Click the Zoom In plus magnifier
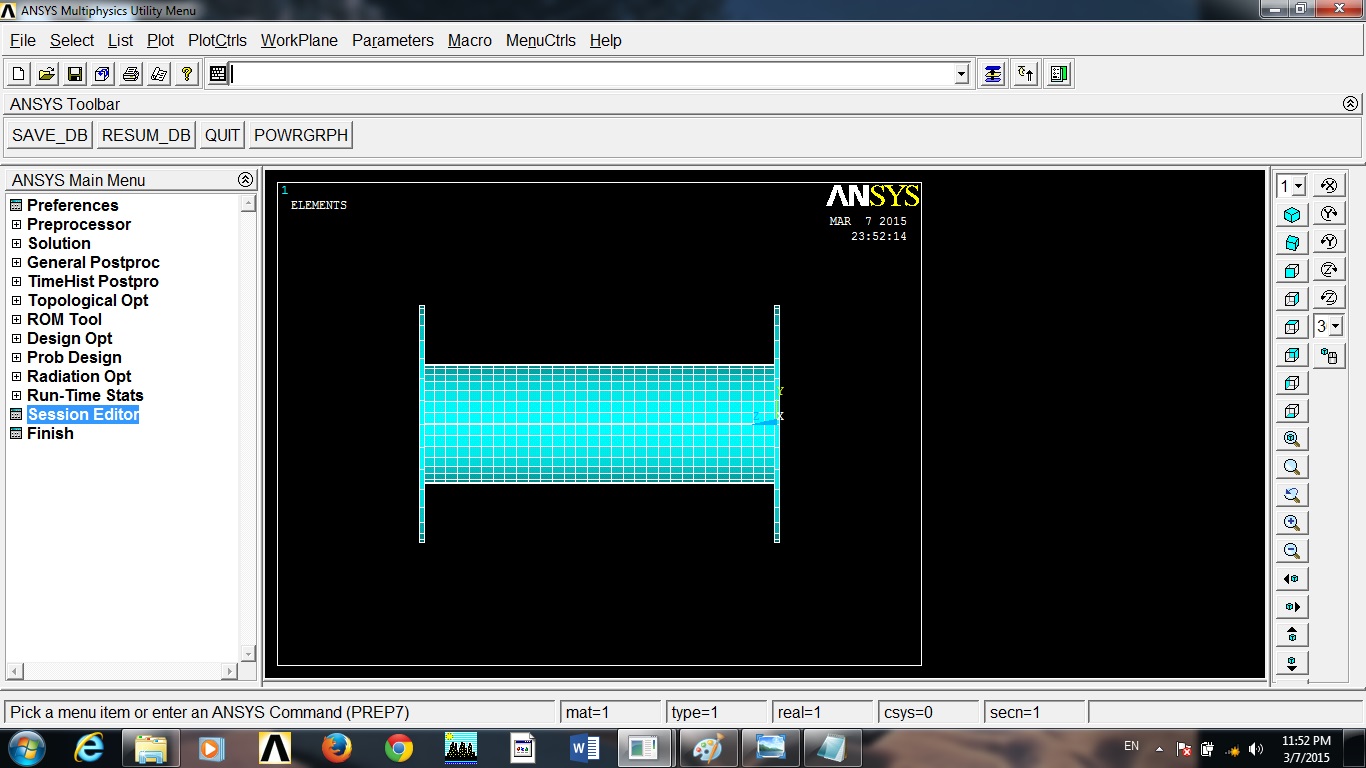The height and width of the screenshot is (768, 1366). pos(1292,523)
